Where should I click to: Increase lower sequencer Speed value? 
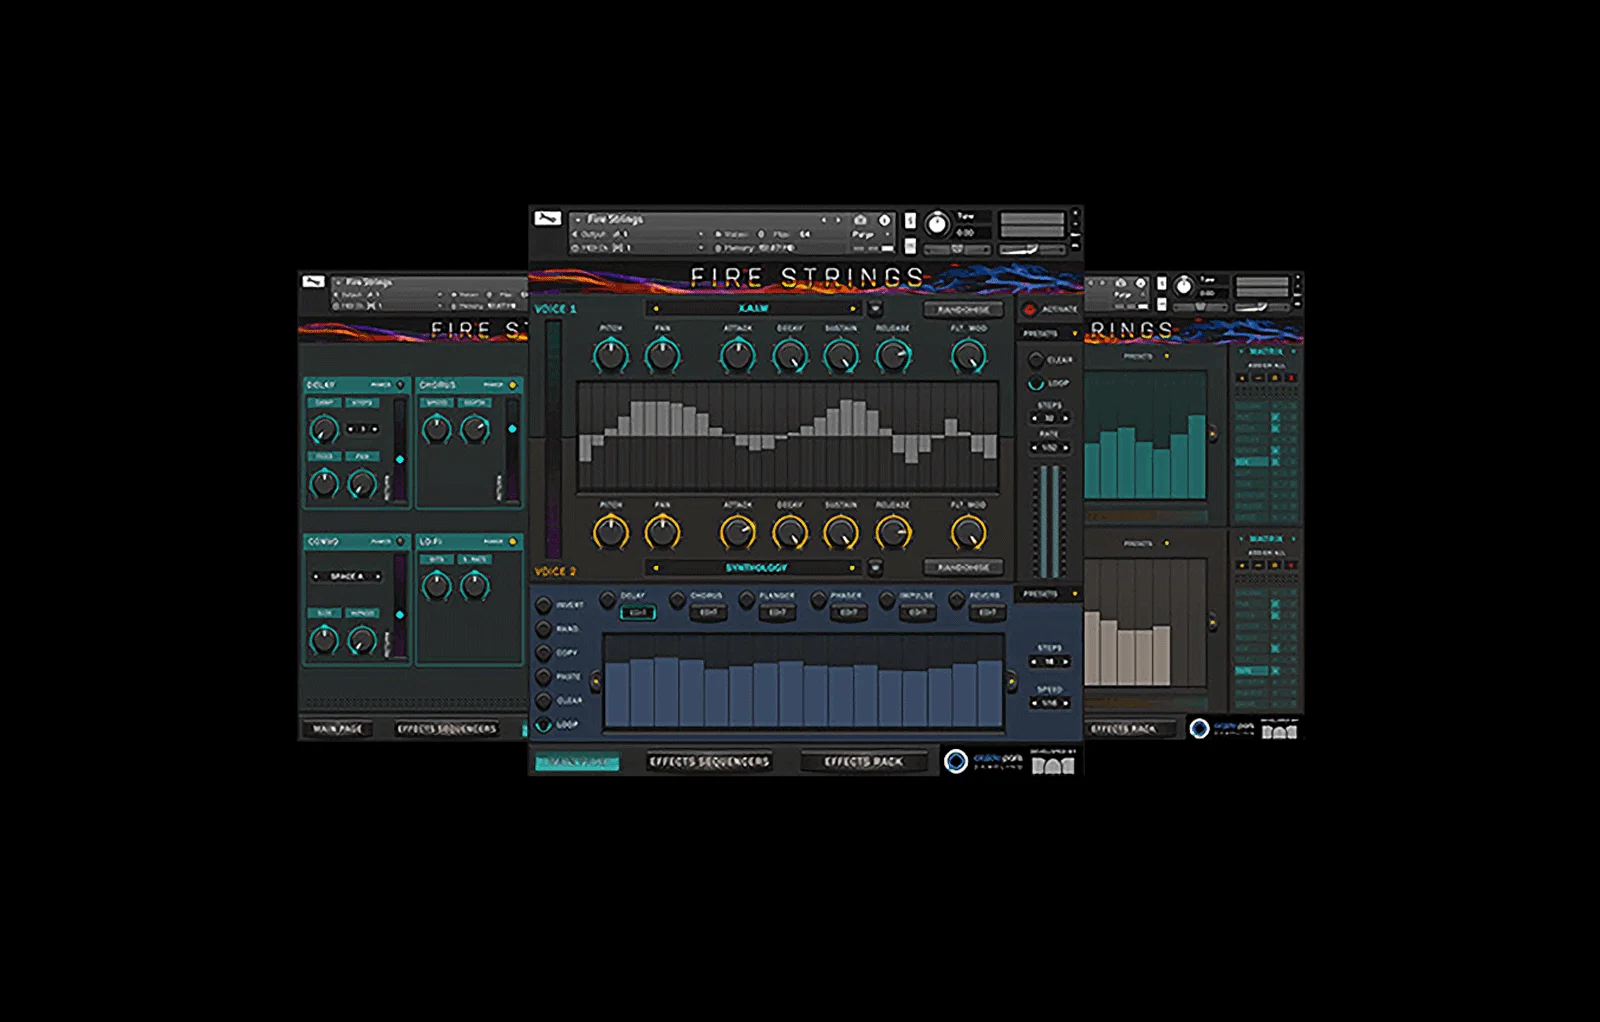click(1066, 704)
